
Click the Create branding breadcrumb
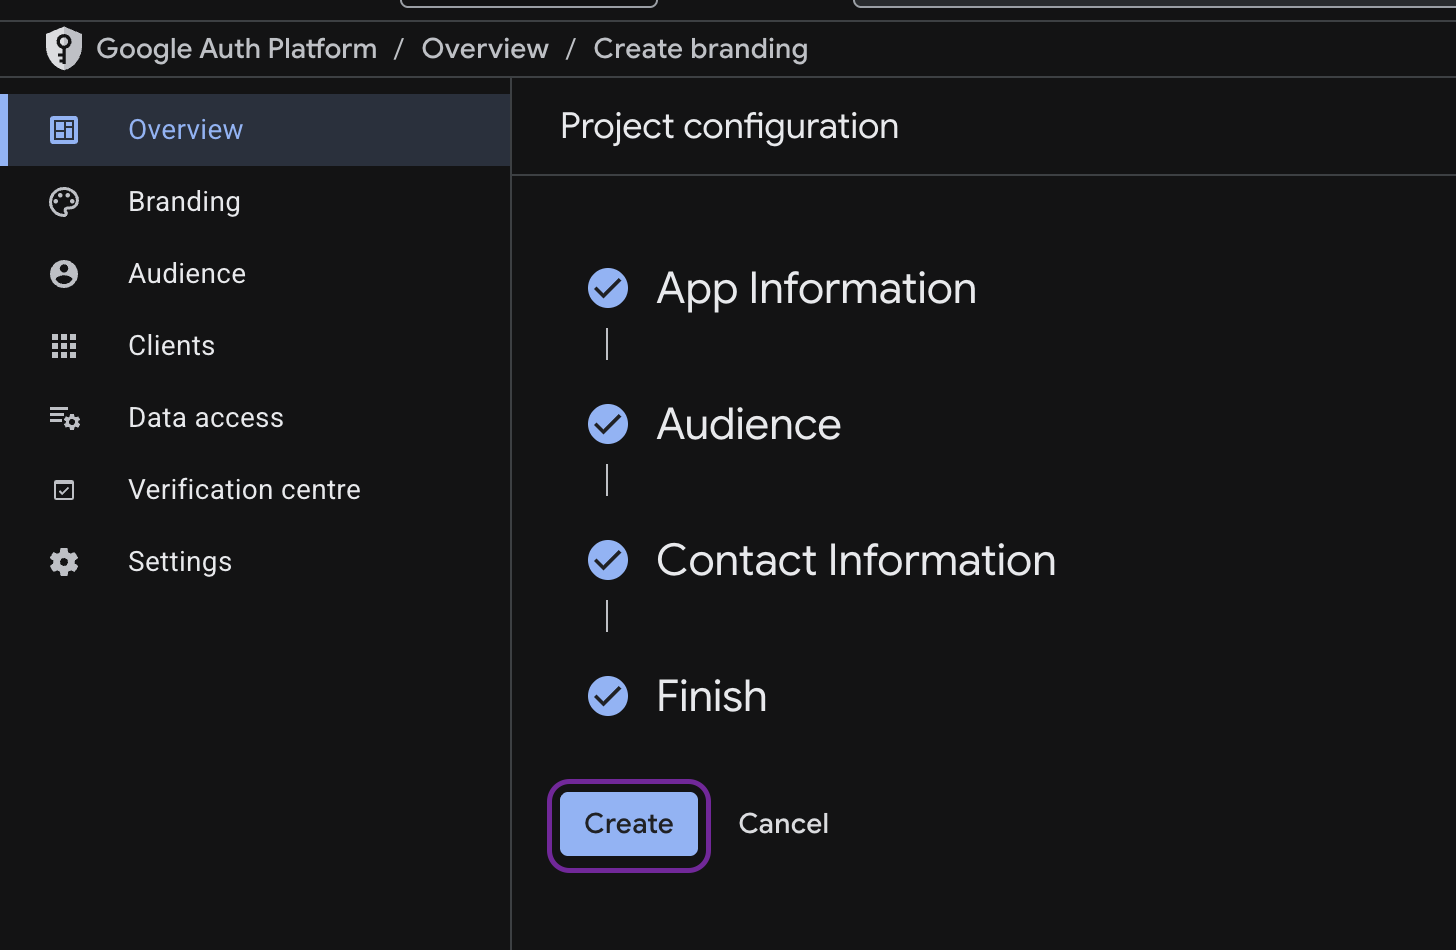tap(701, 48)
